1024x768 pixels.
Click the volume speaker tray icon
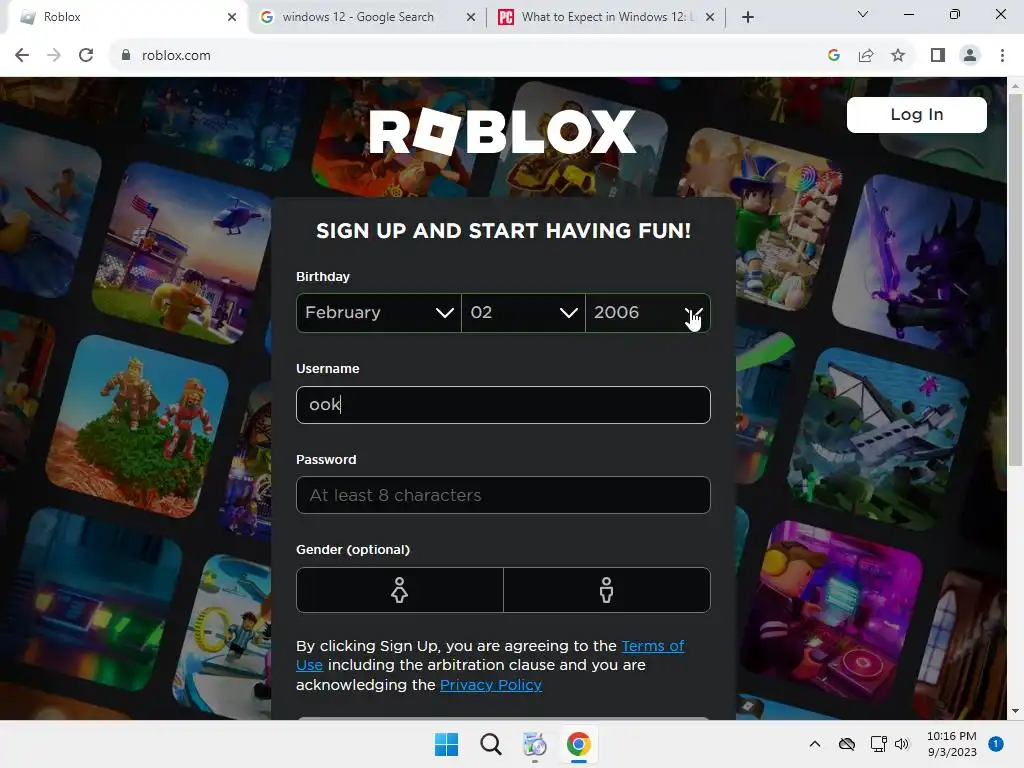(902, 744)
